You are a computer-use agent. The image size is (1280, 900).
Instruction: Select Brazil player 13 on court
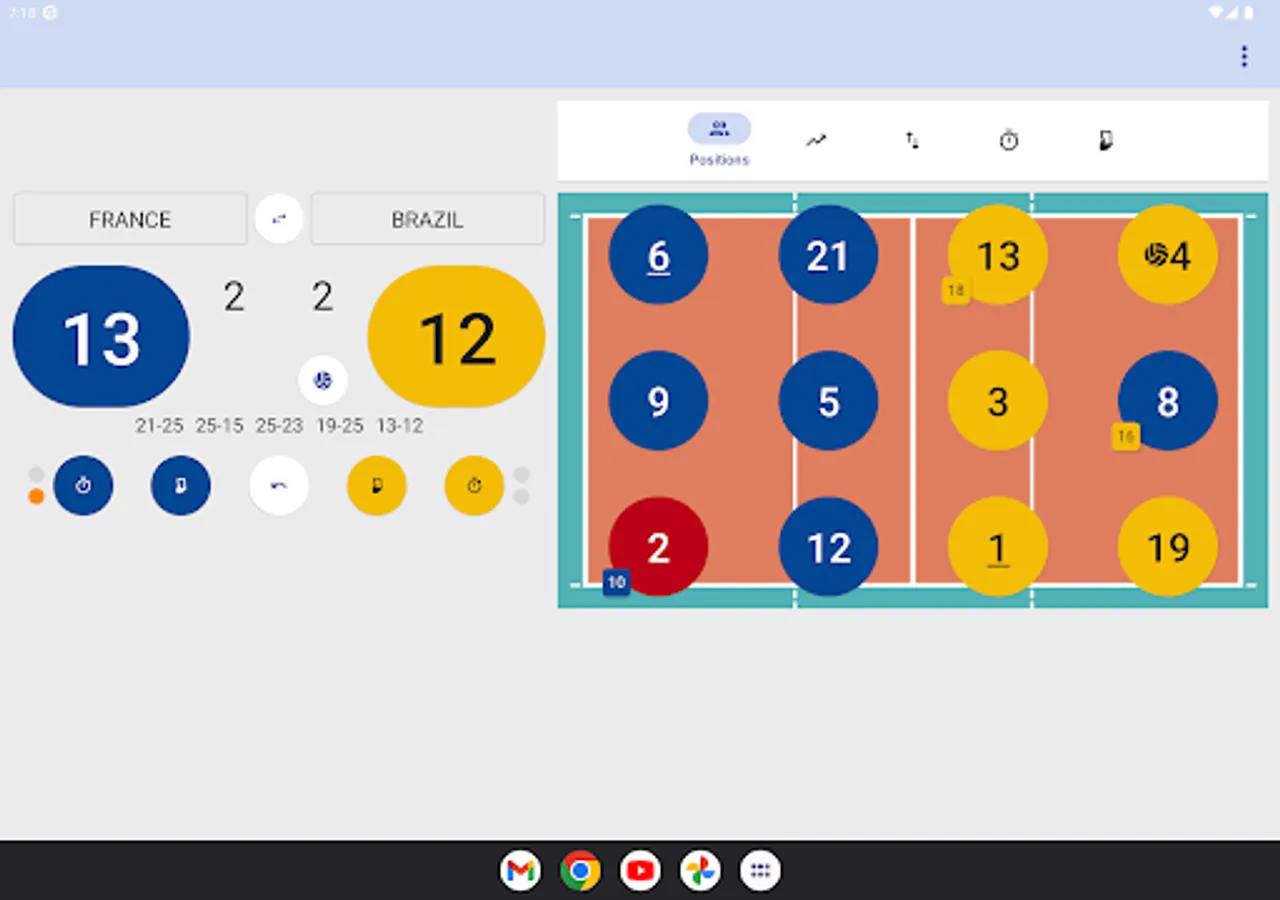(x=998, y=255)
